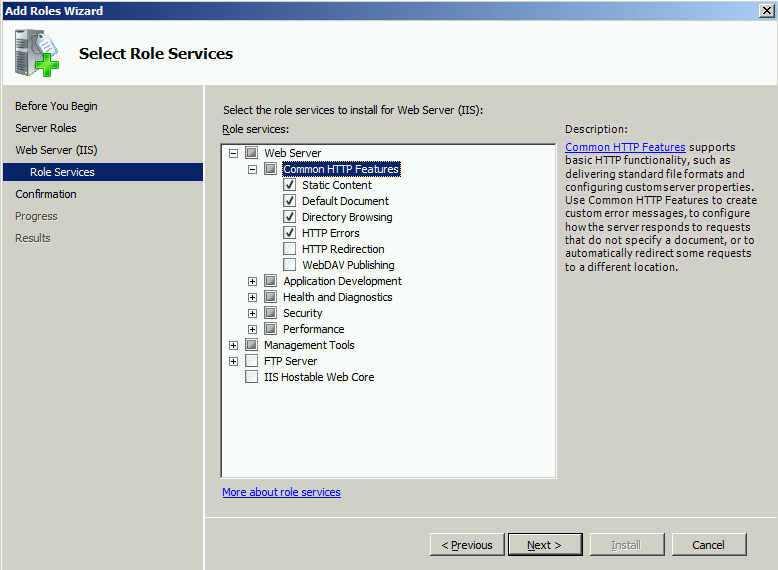The height and width of the screenshot is (570, 778).
Task: Expand the Management Tools node
Action: click(233, 345)
